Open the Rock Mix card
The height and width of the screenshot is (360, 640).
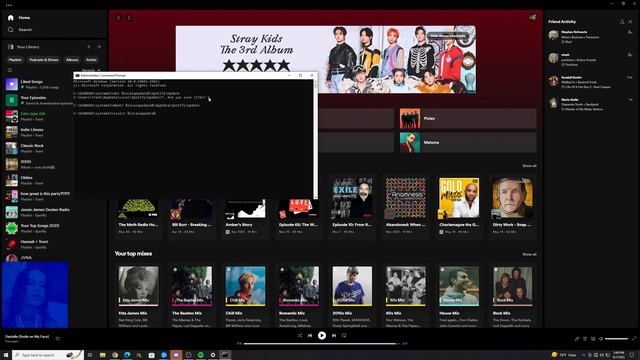coord(512,296)
